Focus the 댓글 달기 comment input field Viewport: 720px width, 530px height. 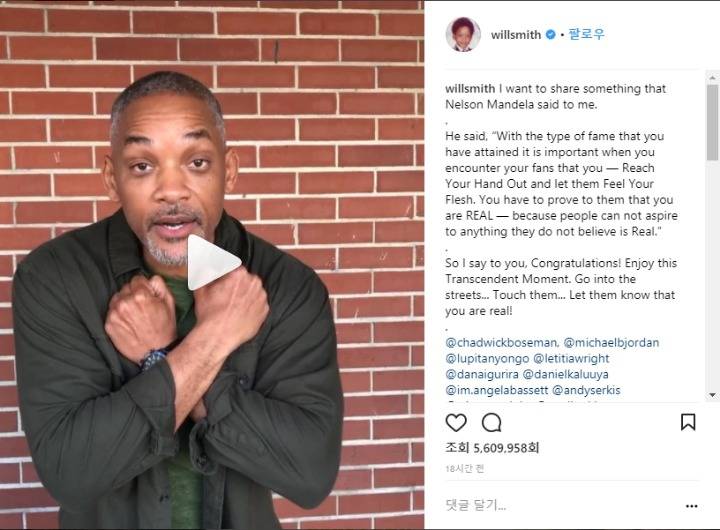562,506
